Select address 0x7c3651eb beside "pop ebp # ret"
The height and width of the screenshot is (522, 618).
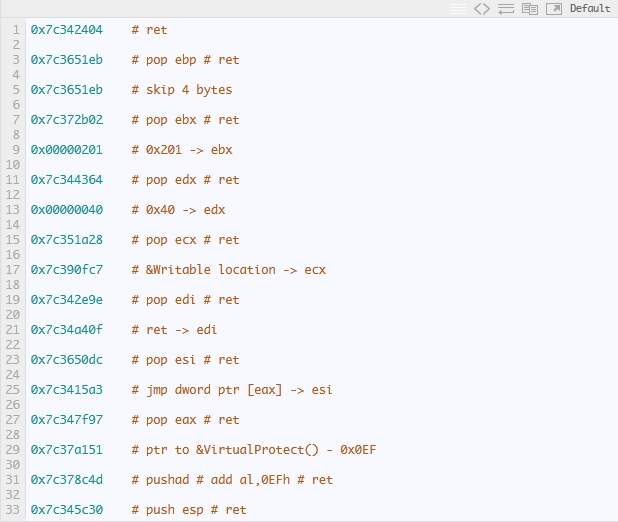[67, 60]
